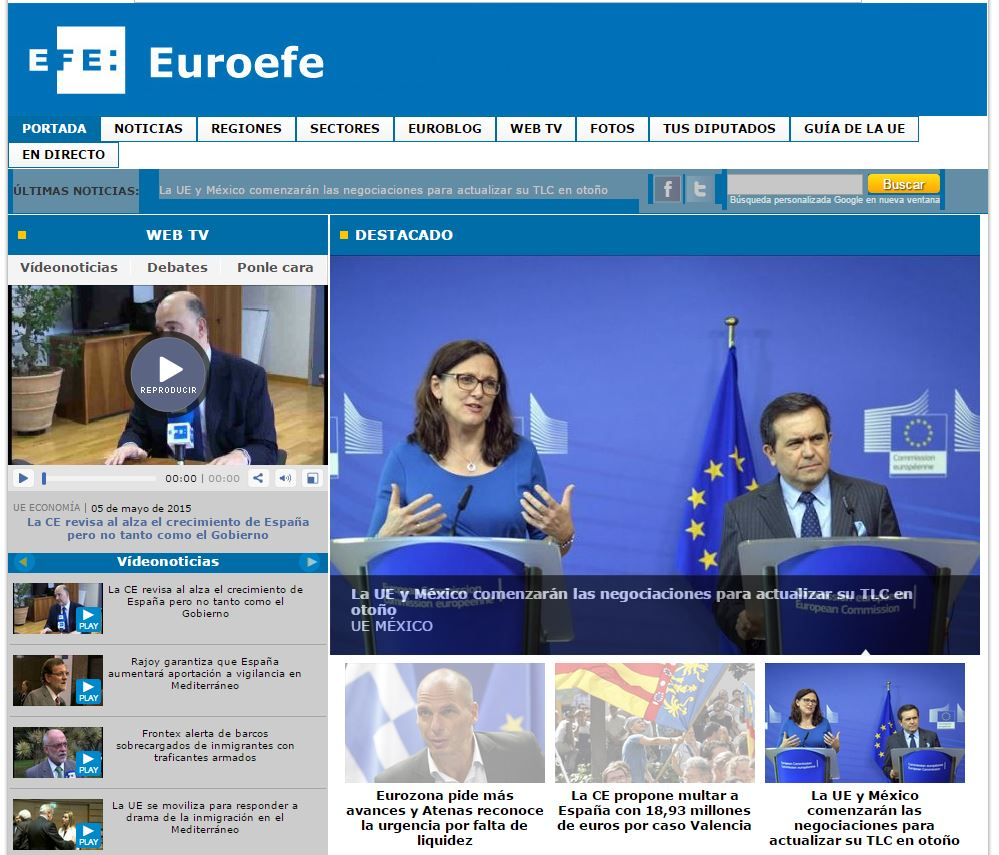This screenshot has height=855, width=999.
Task: Share the video using the share icon
Action: [x=258, y=478]
